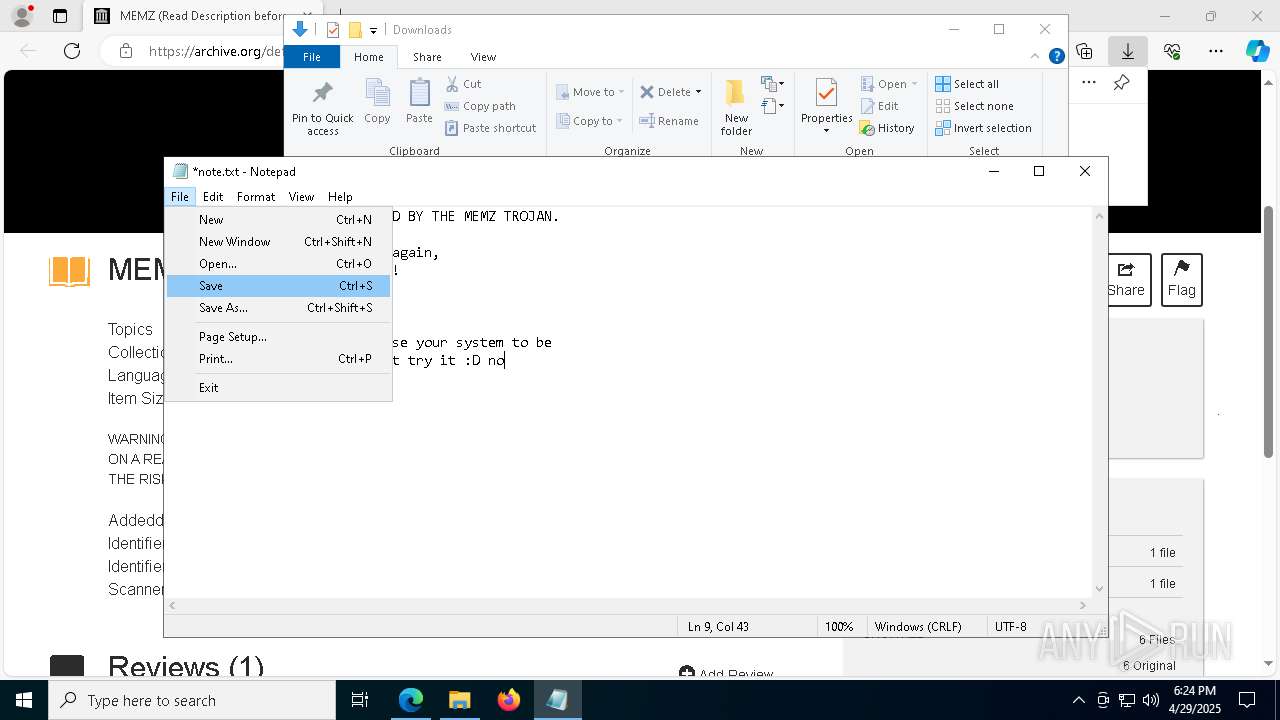Open Edge from taskbar
This screenshot has height=720, width=1280.
point(411,700)
